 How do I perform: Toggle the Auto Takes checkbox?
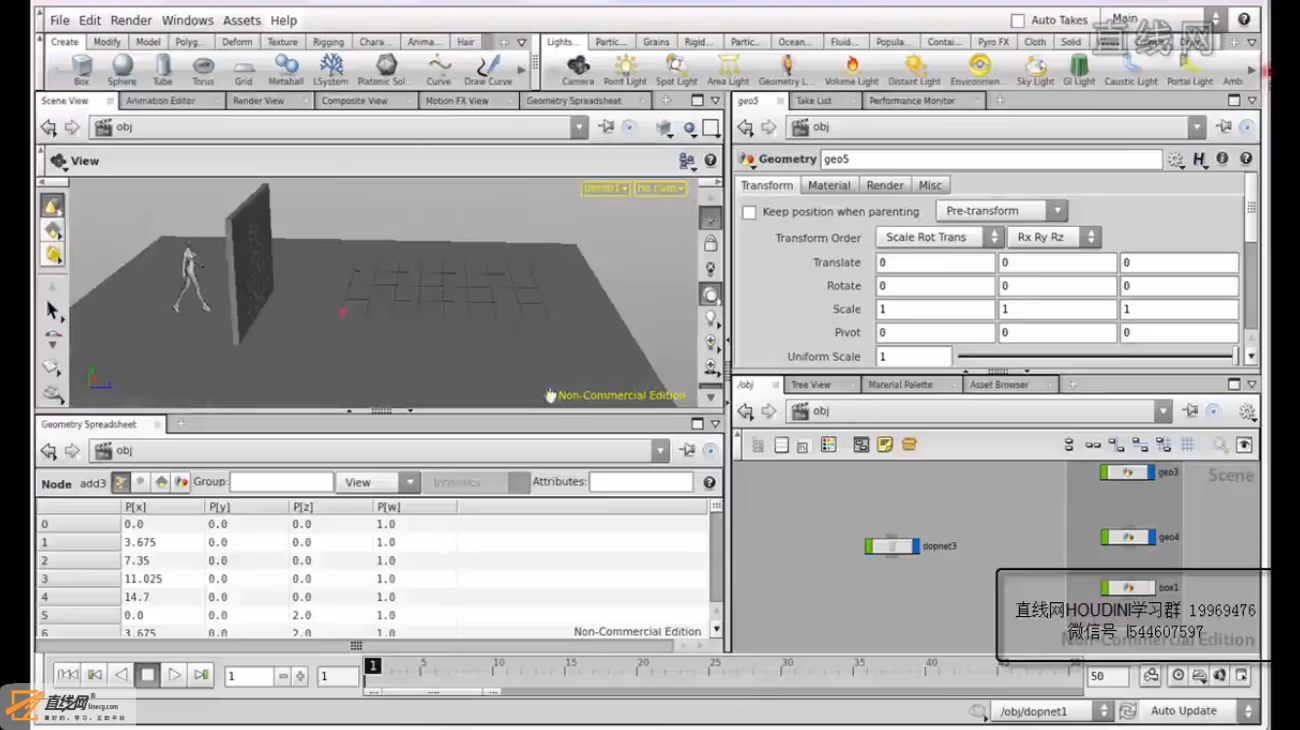click(1018, 20)
